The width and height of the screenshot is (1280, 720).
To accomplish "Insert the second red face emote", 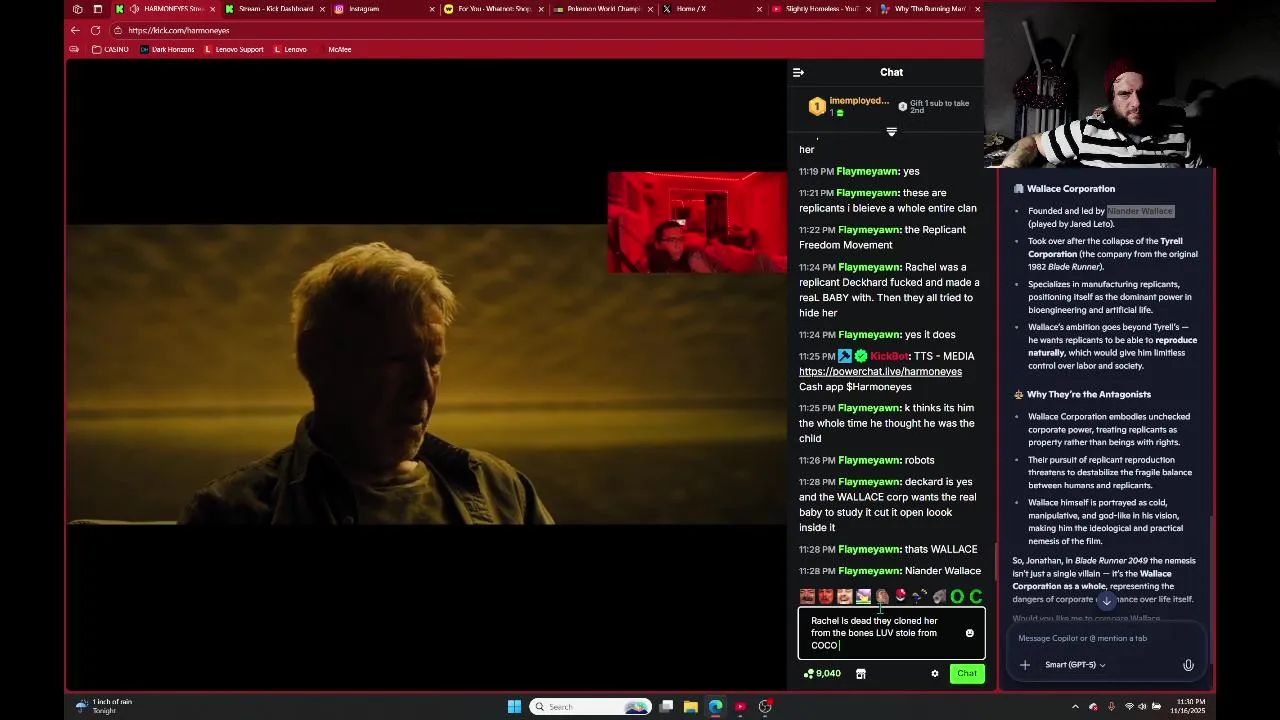I will (x=826, y=597).
